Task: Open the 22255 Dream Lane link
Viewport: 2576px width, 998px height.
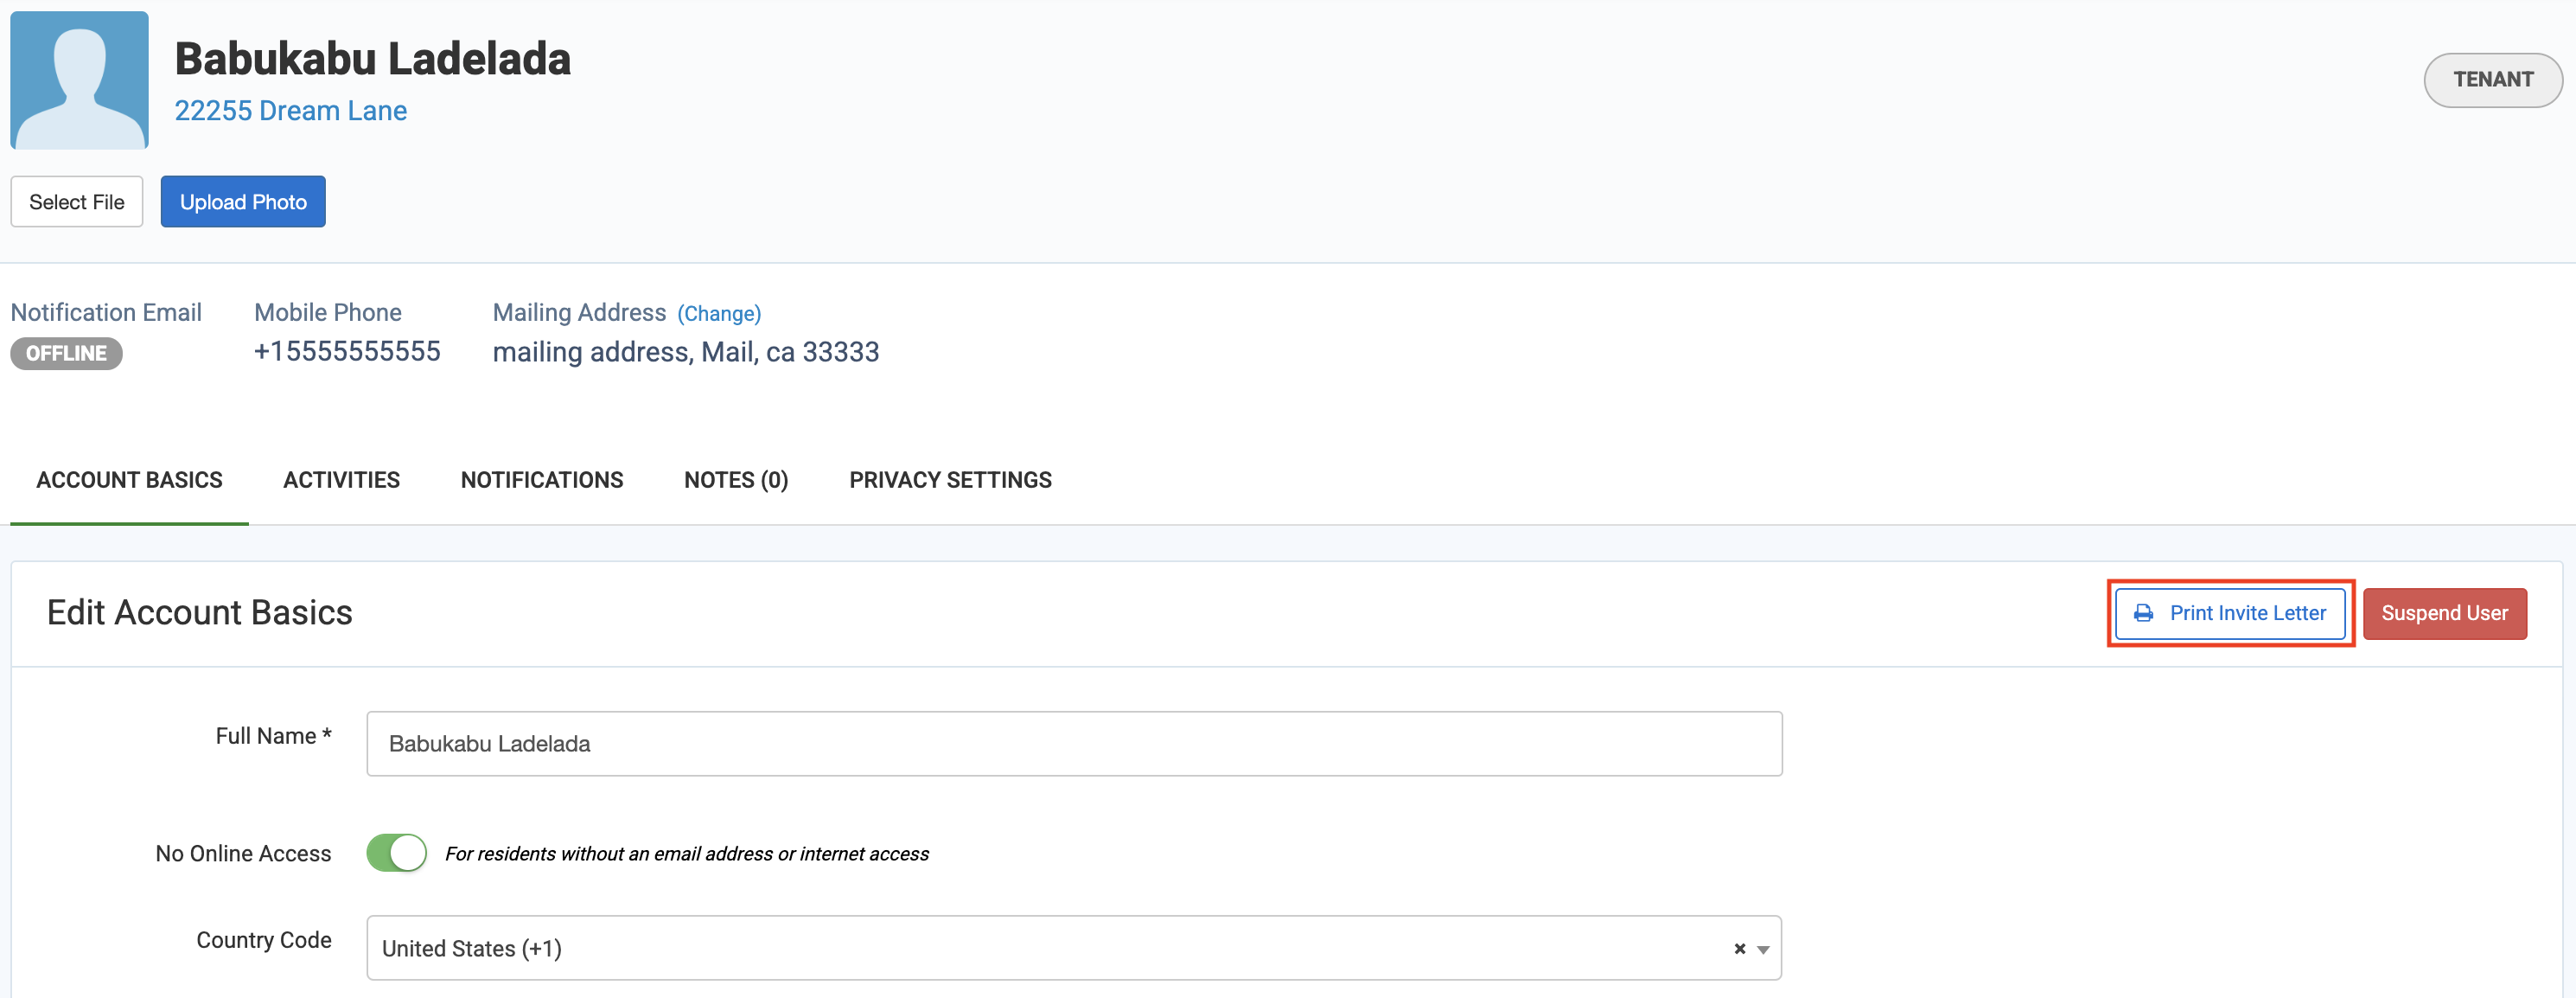Action: click(291, 110)
